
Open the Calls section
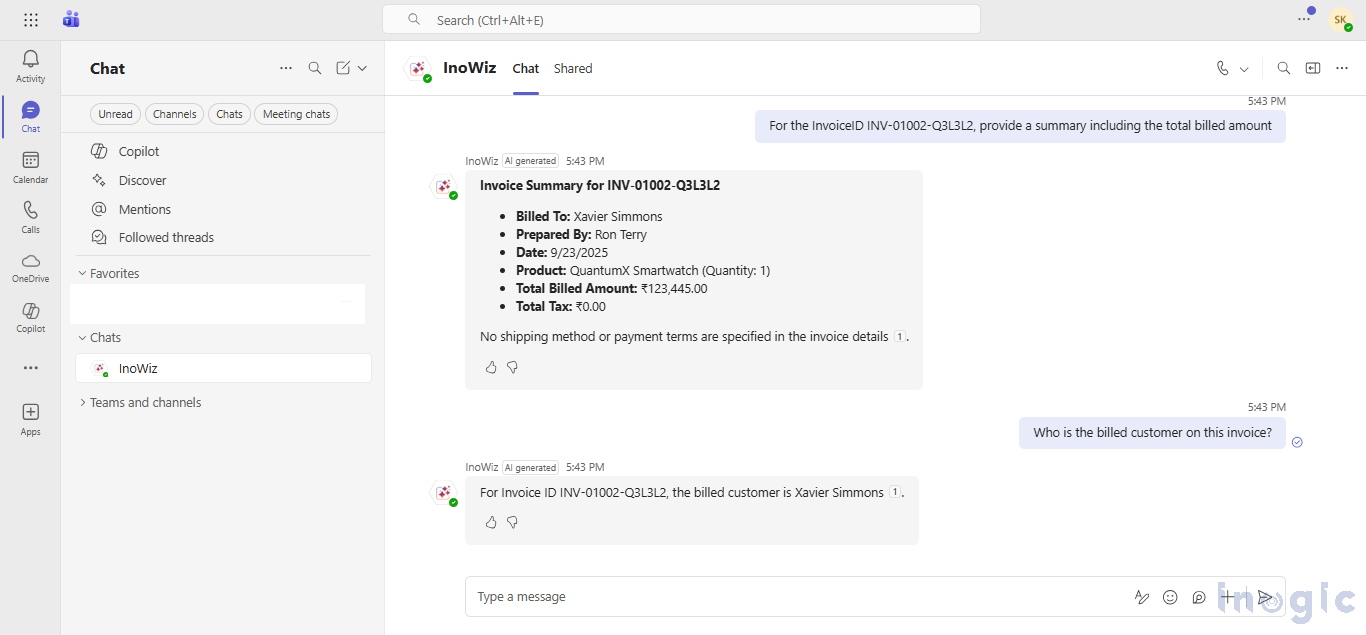[31, 216]
